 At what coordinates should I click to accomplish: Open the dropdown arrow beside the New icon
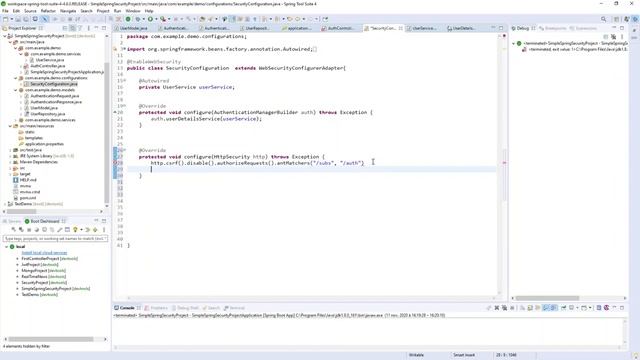pyautogui.click(x=11, y=19)
